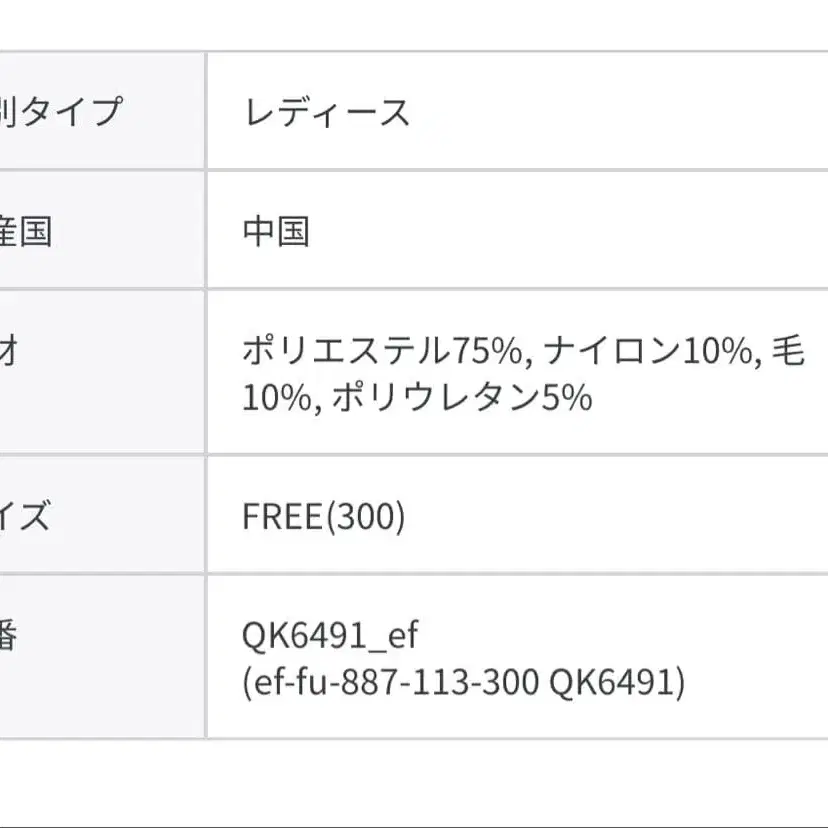
Task: Select the ポリウレタン5% text
Action: (x=461, y=398)
